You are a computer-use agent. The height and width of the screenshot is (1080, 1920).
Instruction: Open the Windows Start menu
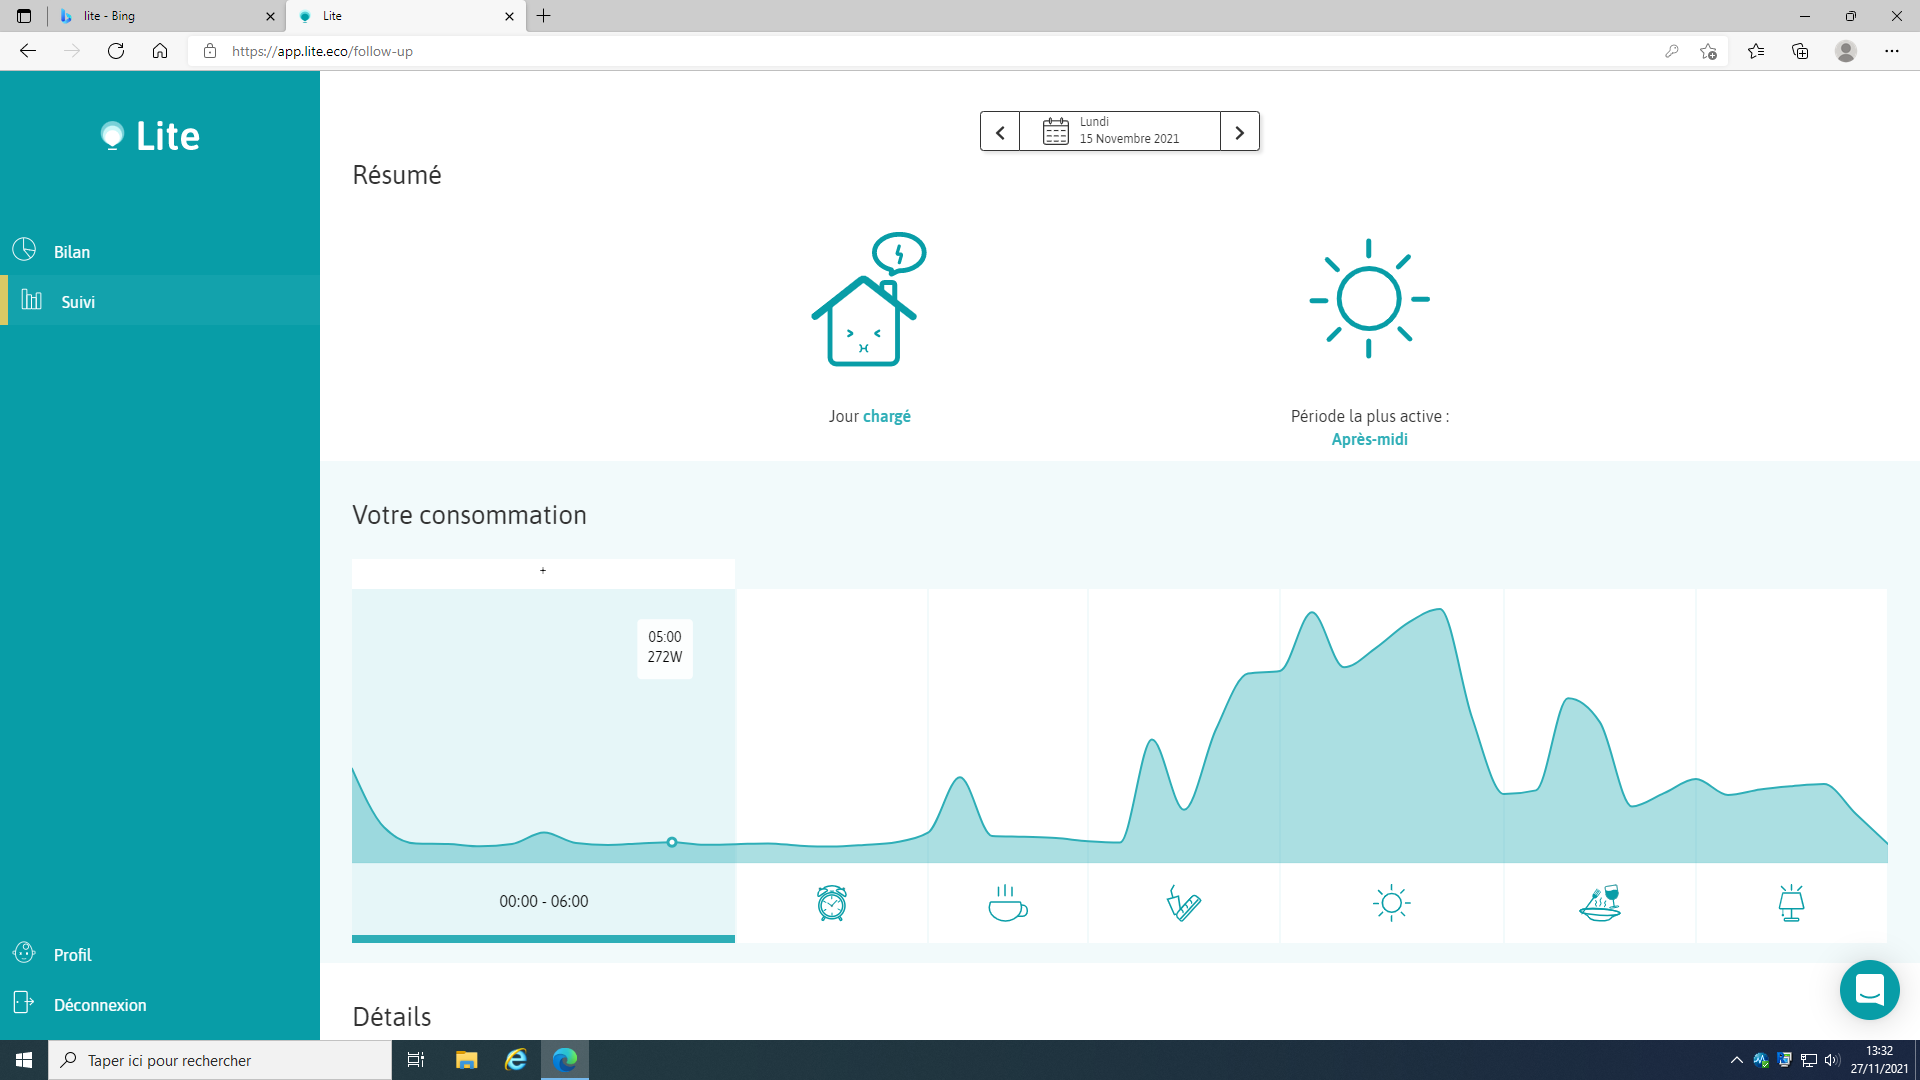[24, 1060]
